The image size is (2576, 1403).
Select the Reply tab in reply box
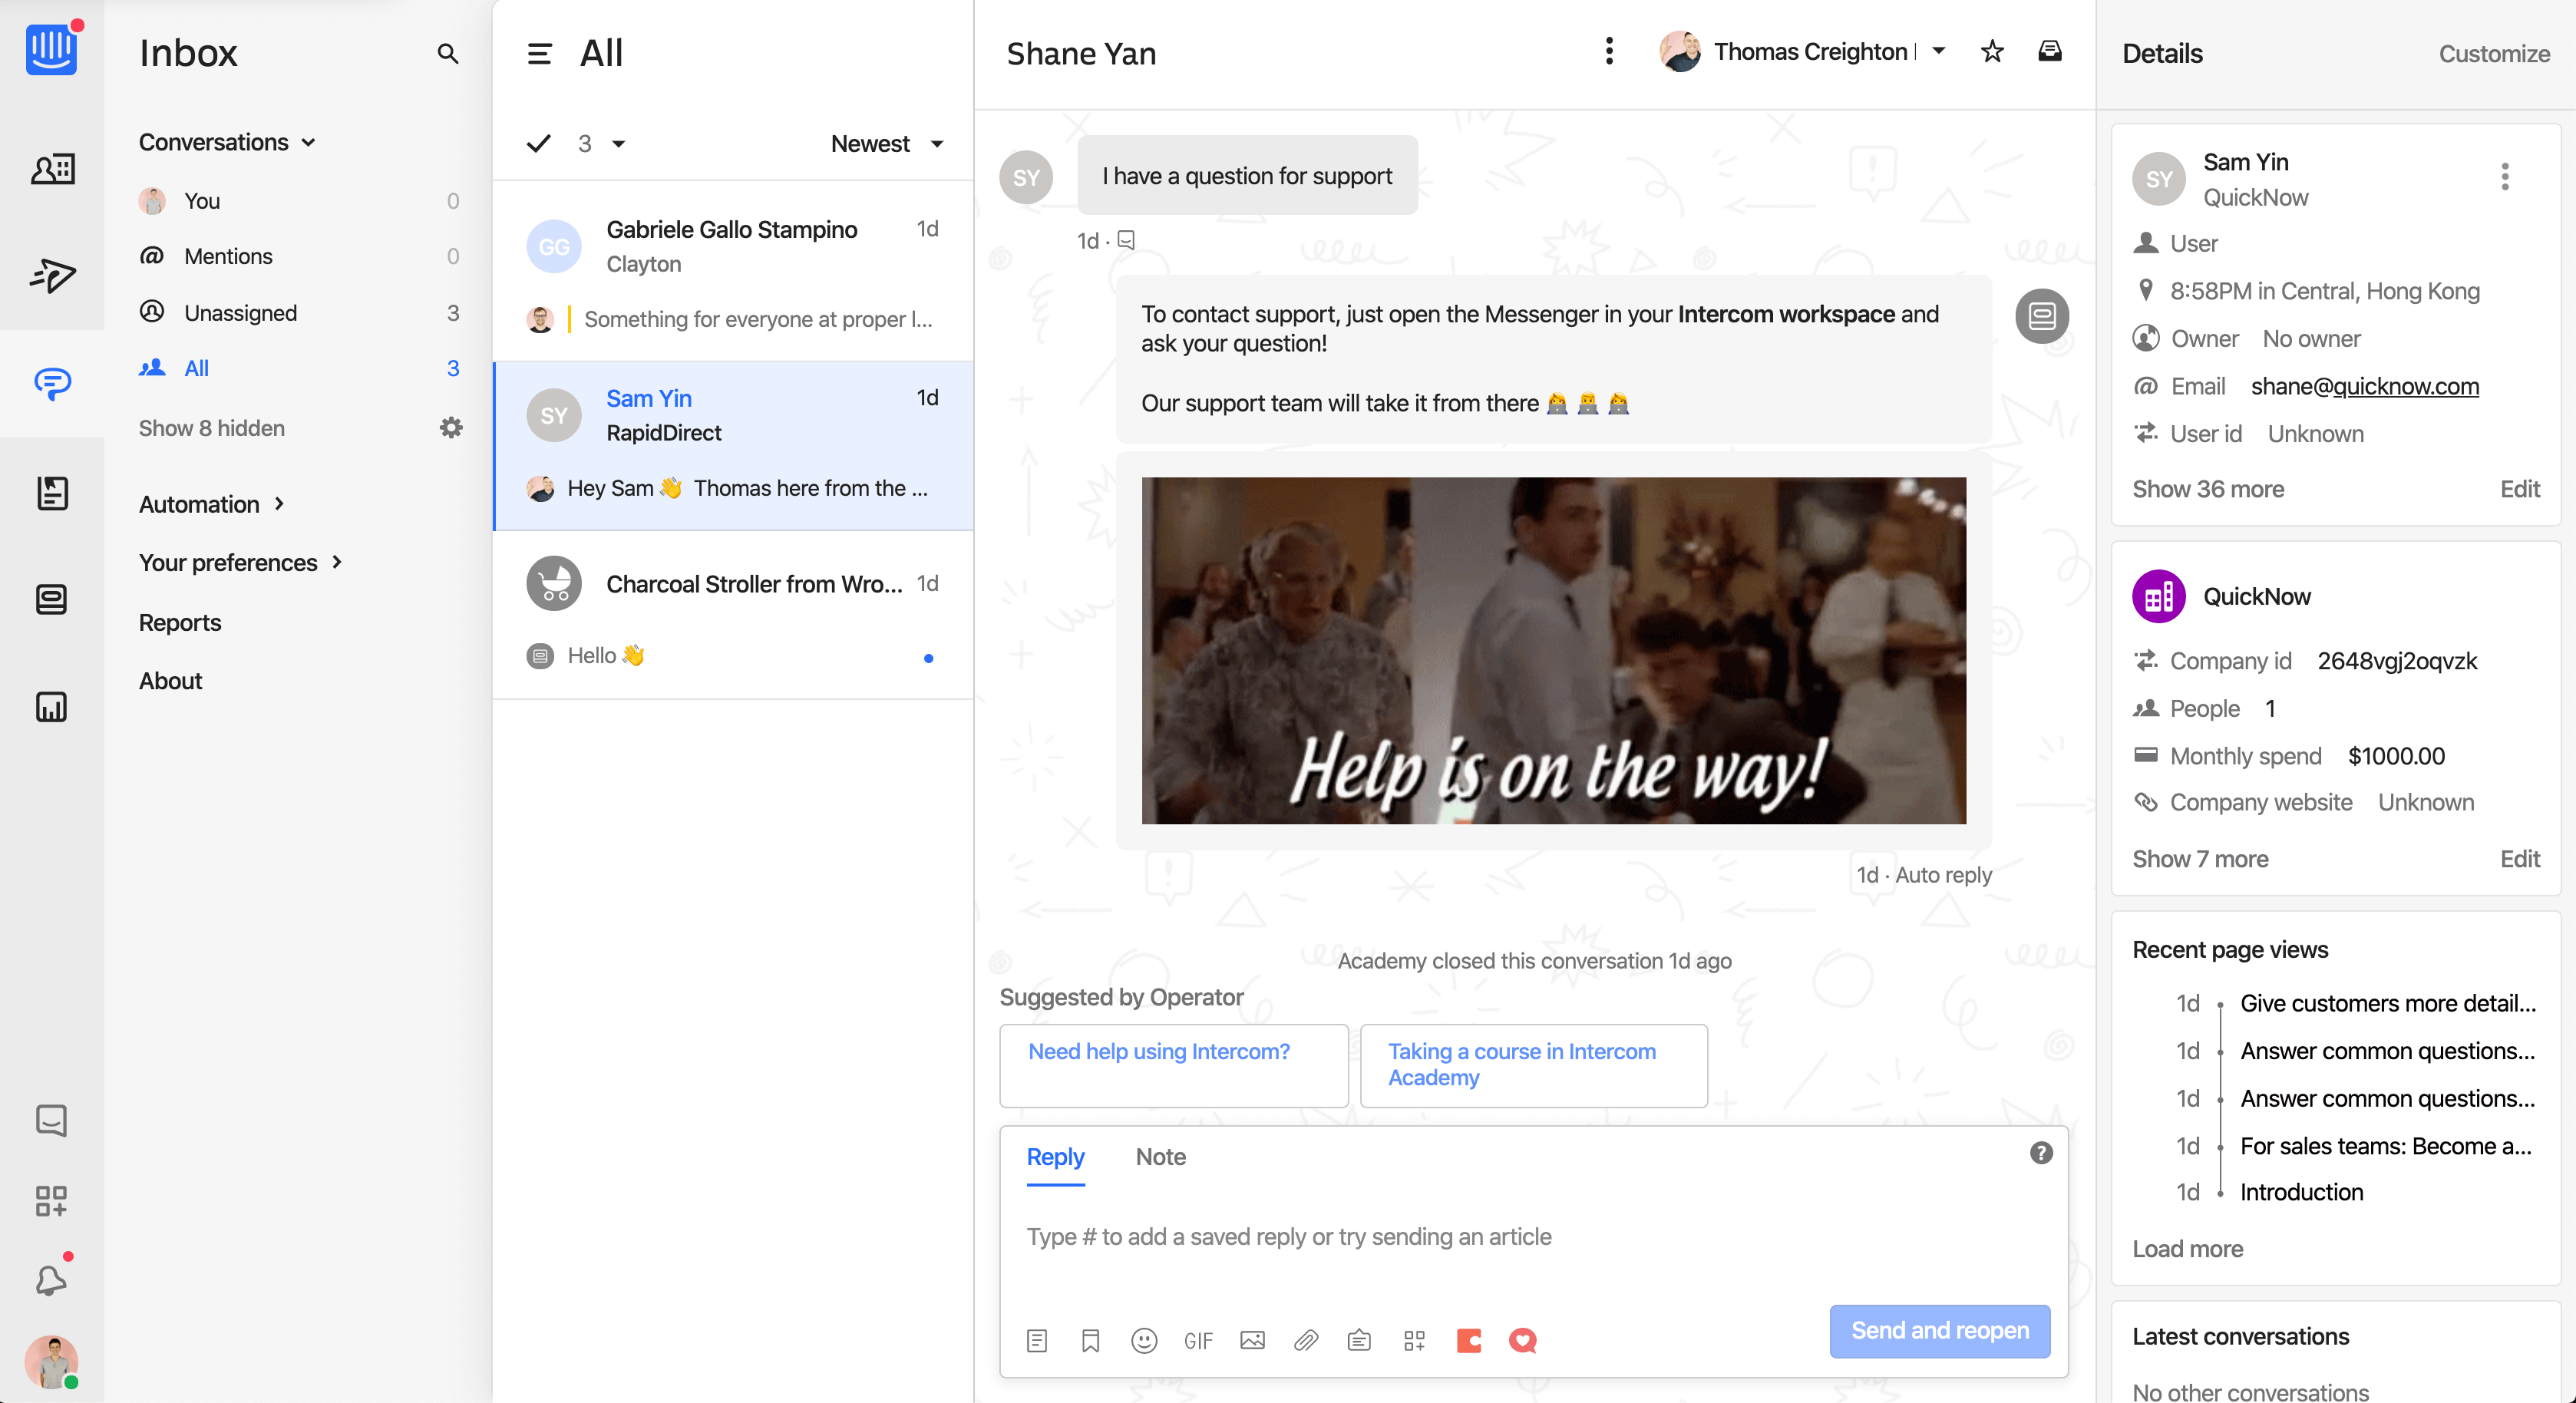point(1055,1156)
